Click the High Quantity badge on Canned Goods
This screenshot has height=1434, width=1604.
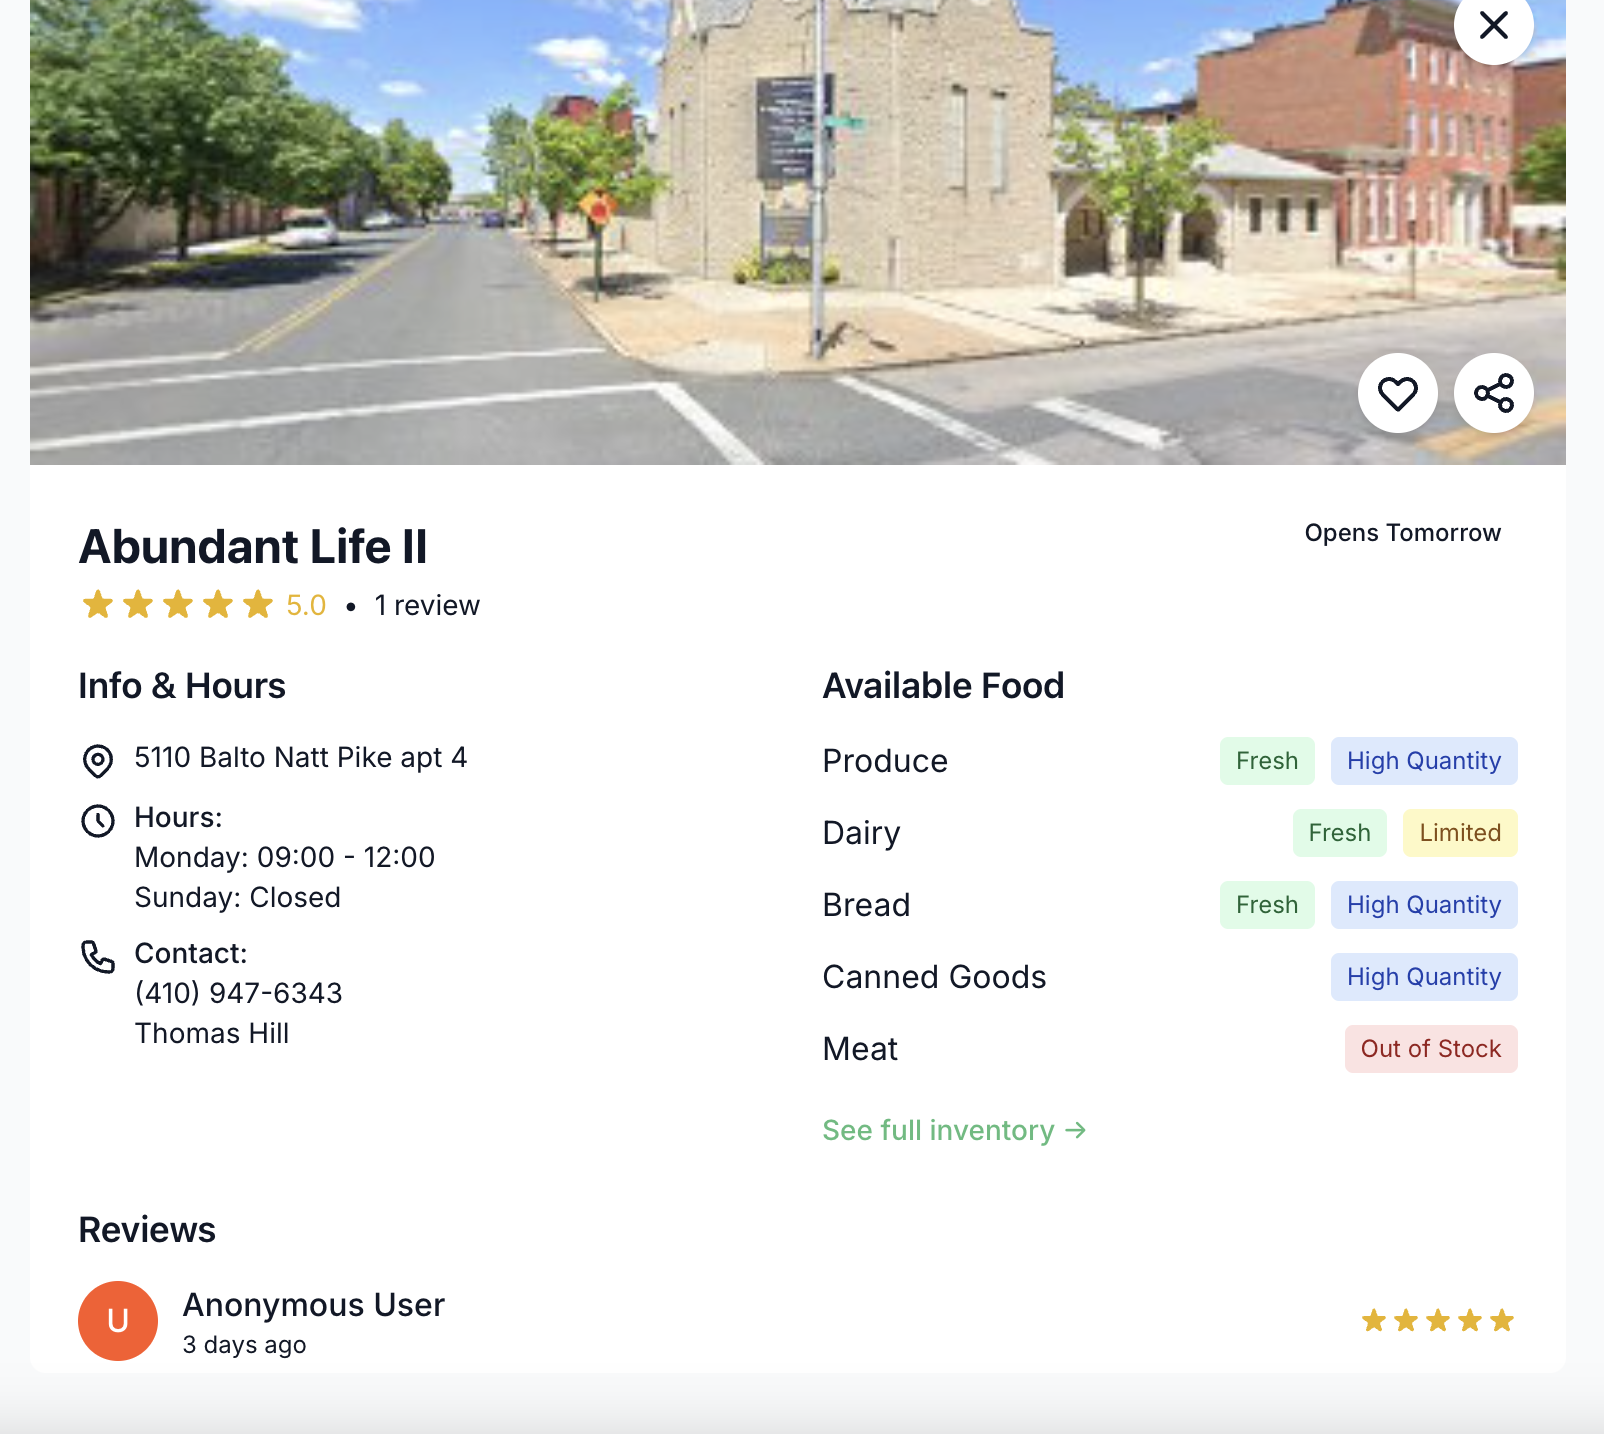pyautogui.click(x=1424, y=977)
